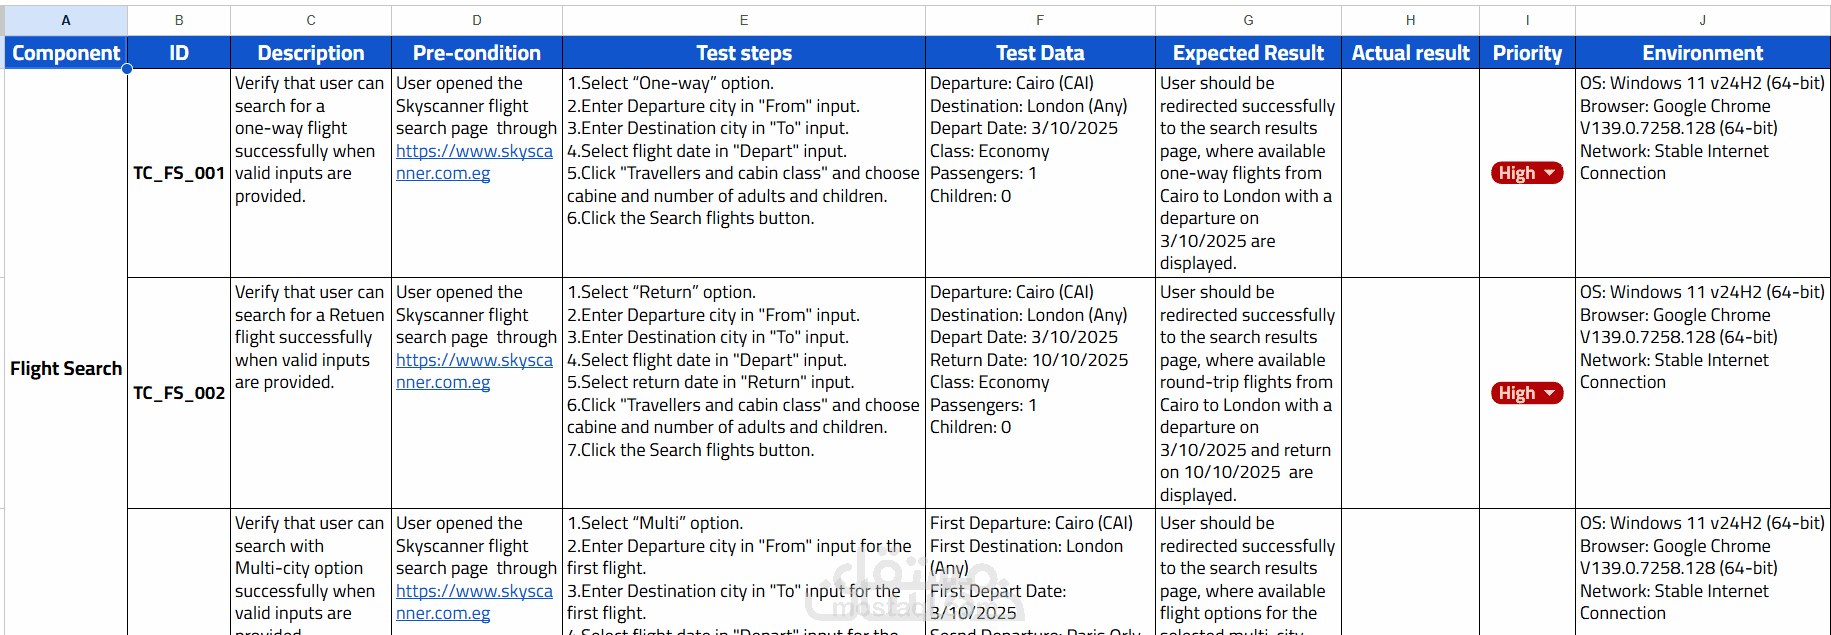Select the TC_FS_002 ID cell
Image resolution: width=1831 pixels, height=635 pixels.
[x=179, y=393]
